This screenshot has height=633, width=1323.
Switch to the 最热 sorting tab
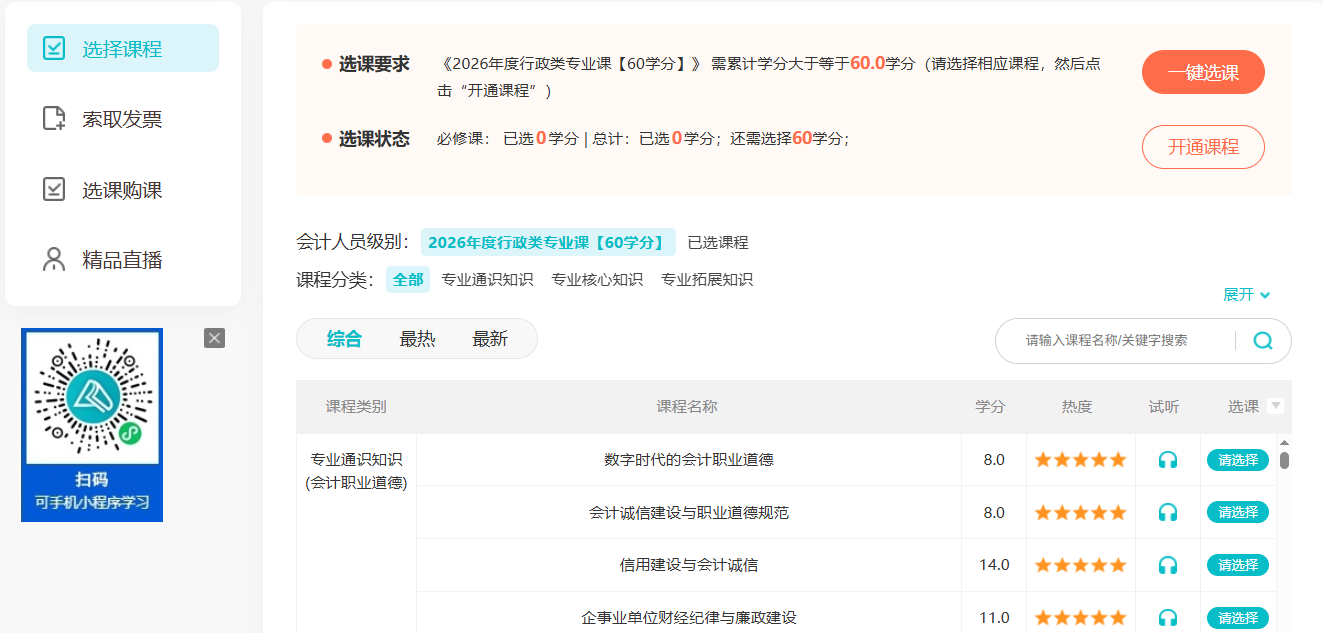417,339
